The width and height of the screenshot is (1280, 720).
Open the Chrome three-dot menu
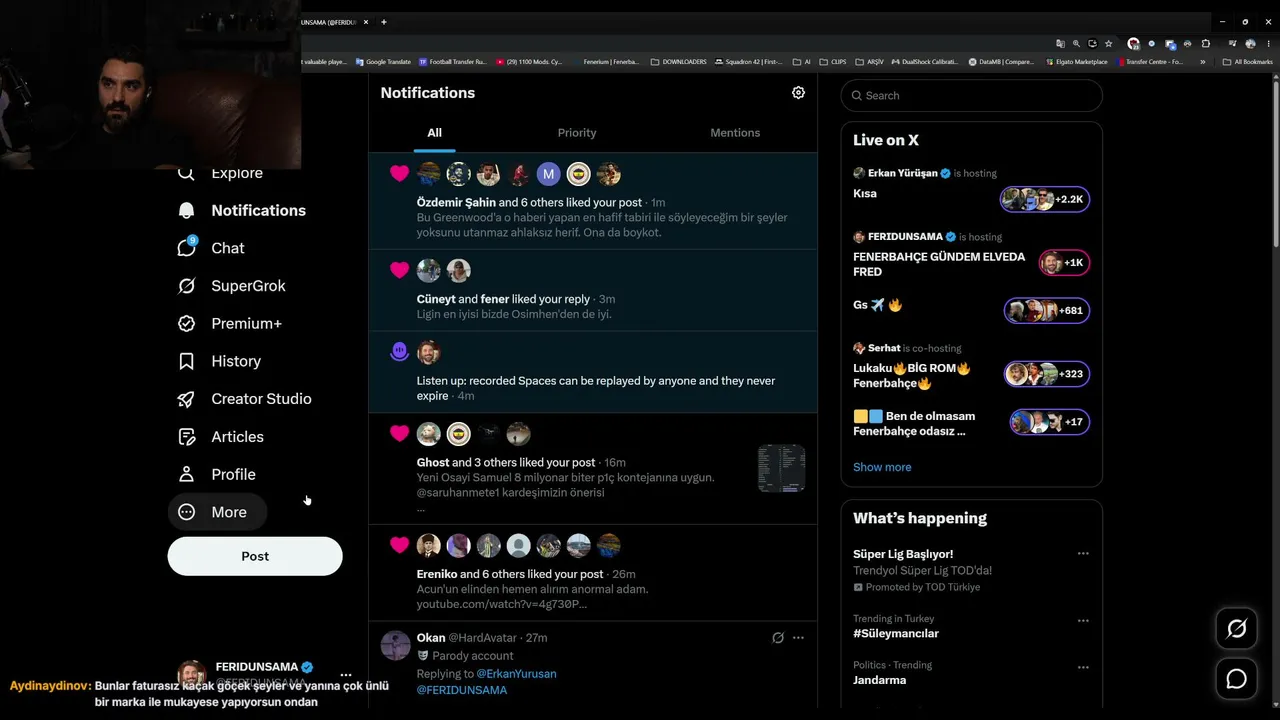coord(1266,44)
